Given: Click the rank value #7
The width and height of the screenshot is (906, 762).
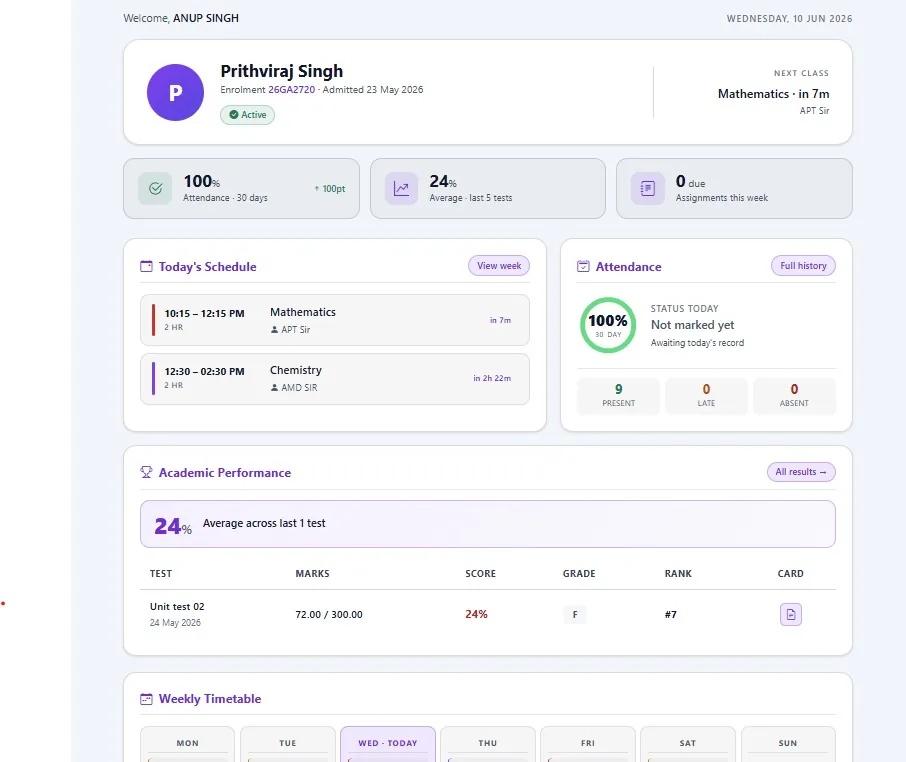Looking at the screenshot, I should 670,615.
